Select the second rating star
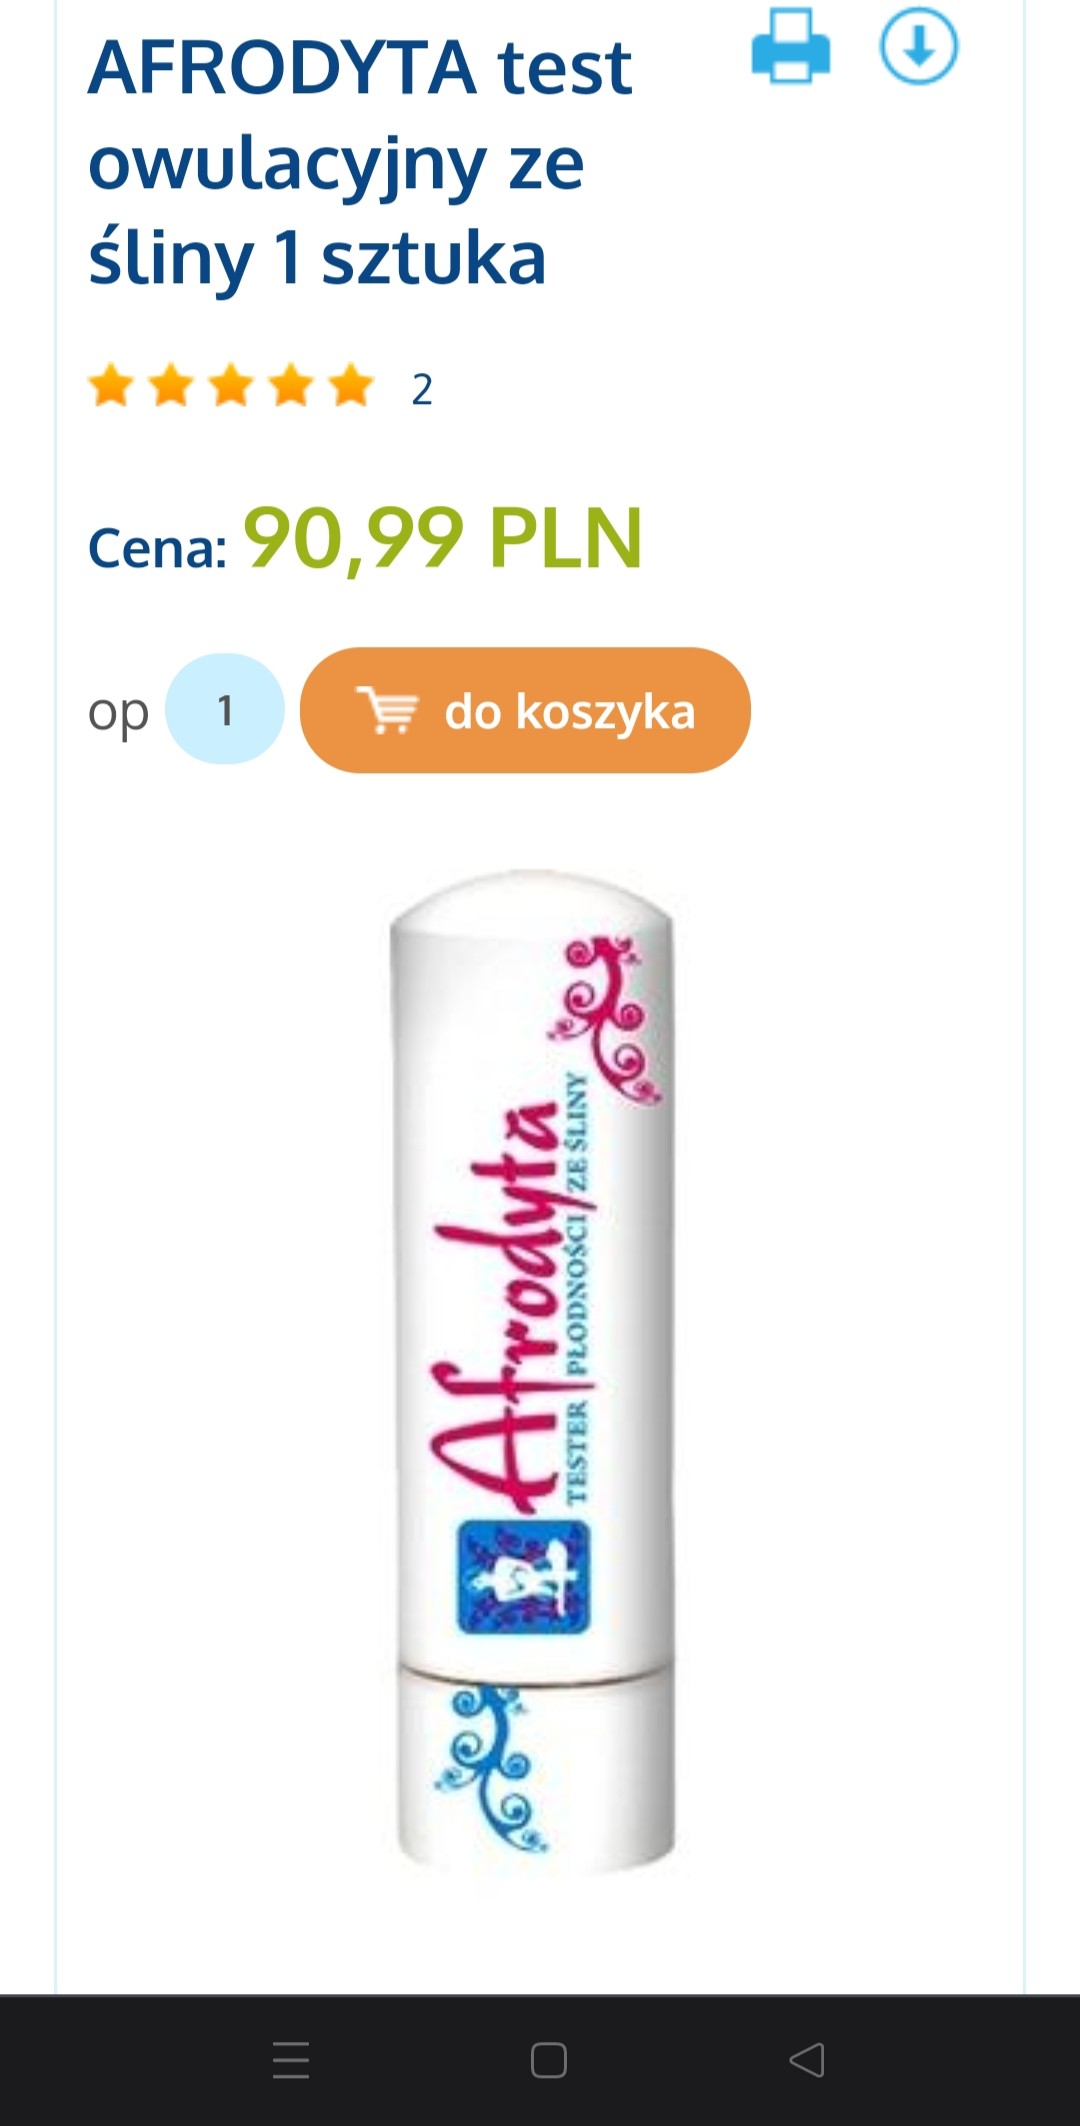 171,387
